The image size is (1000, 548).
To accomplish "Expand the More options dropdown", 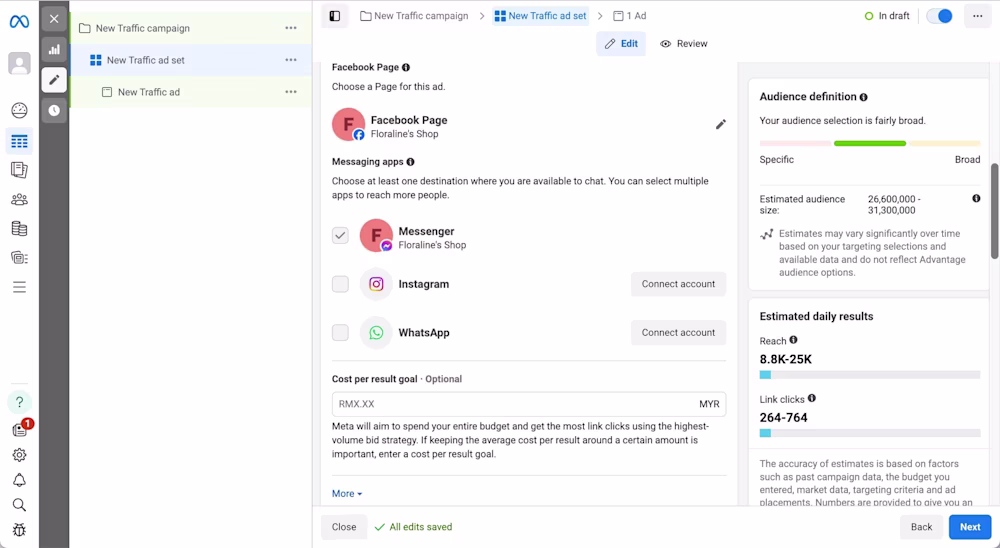I will [347, 494].
